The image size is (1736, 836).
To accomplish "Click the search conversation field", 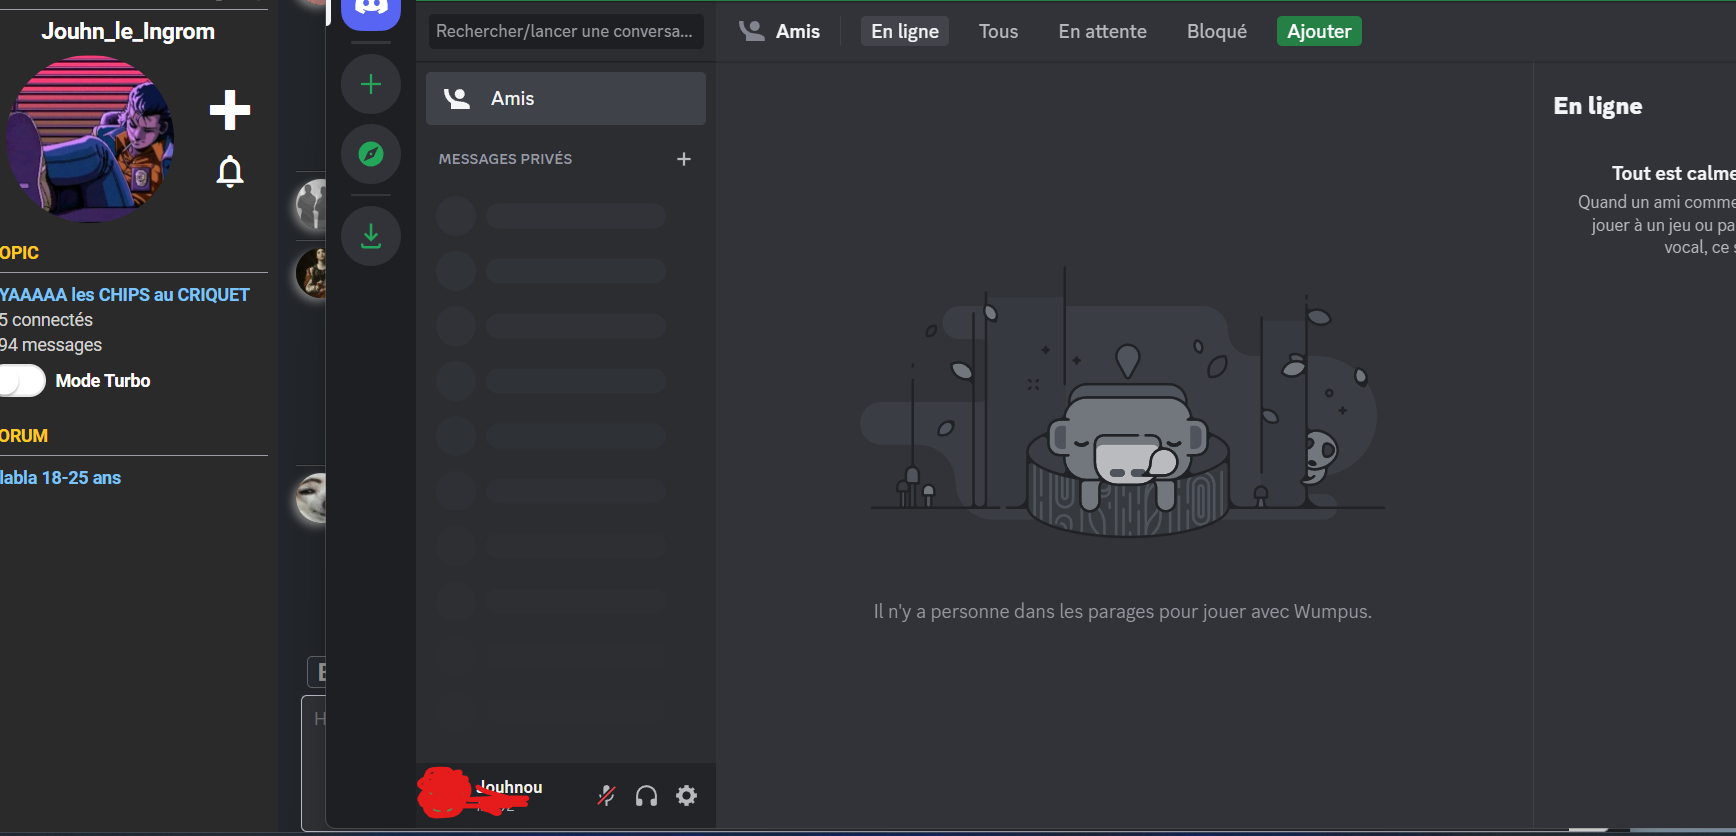I will 566,31.
